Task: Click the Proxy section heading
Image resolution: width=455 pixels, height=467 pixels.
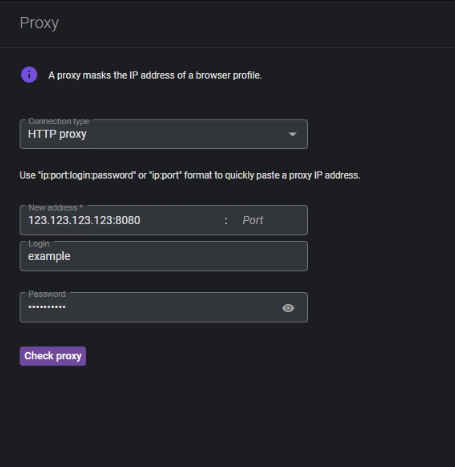Action: pyautogui.click(x=39, y=23)
